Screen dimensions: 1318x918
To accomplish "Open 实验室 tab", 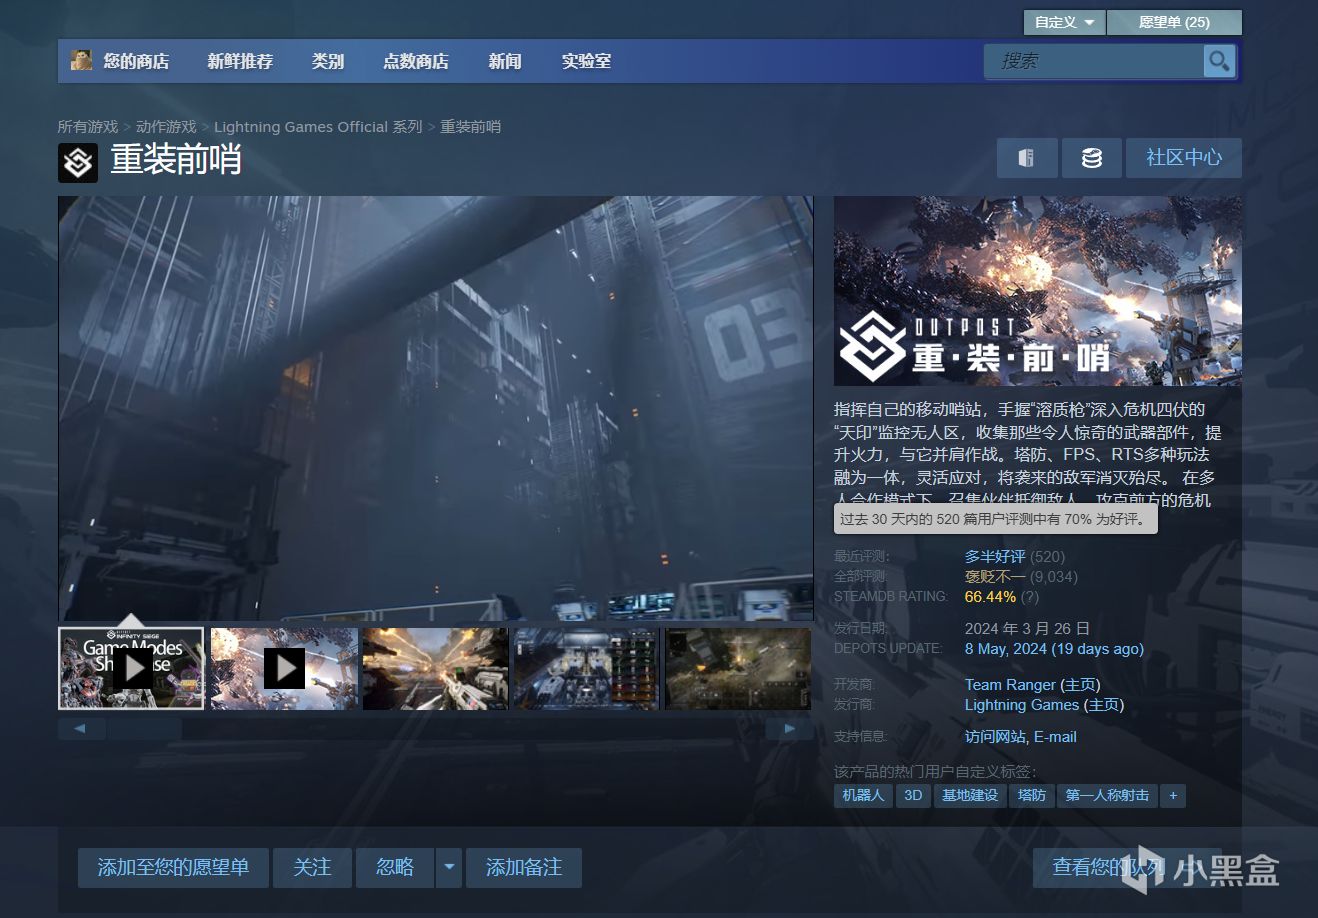I will (586, 61).
